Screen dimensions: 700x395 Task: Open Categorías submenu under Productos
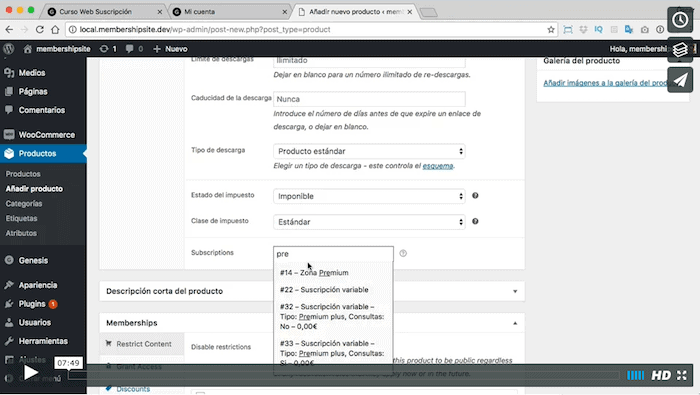point(24,204)
